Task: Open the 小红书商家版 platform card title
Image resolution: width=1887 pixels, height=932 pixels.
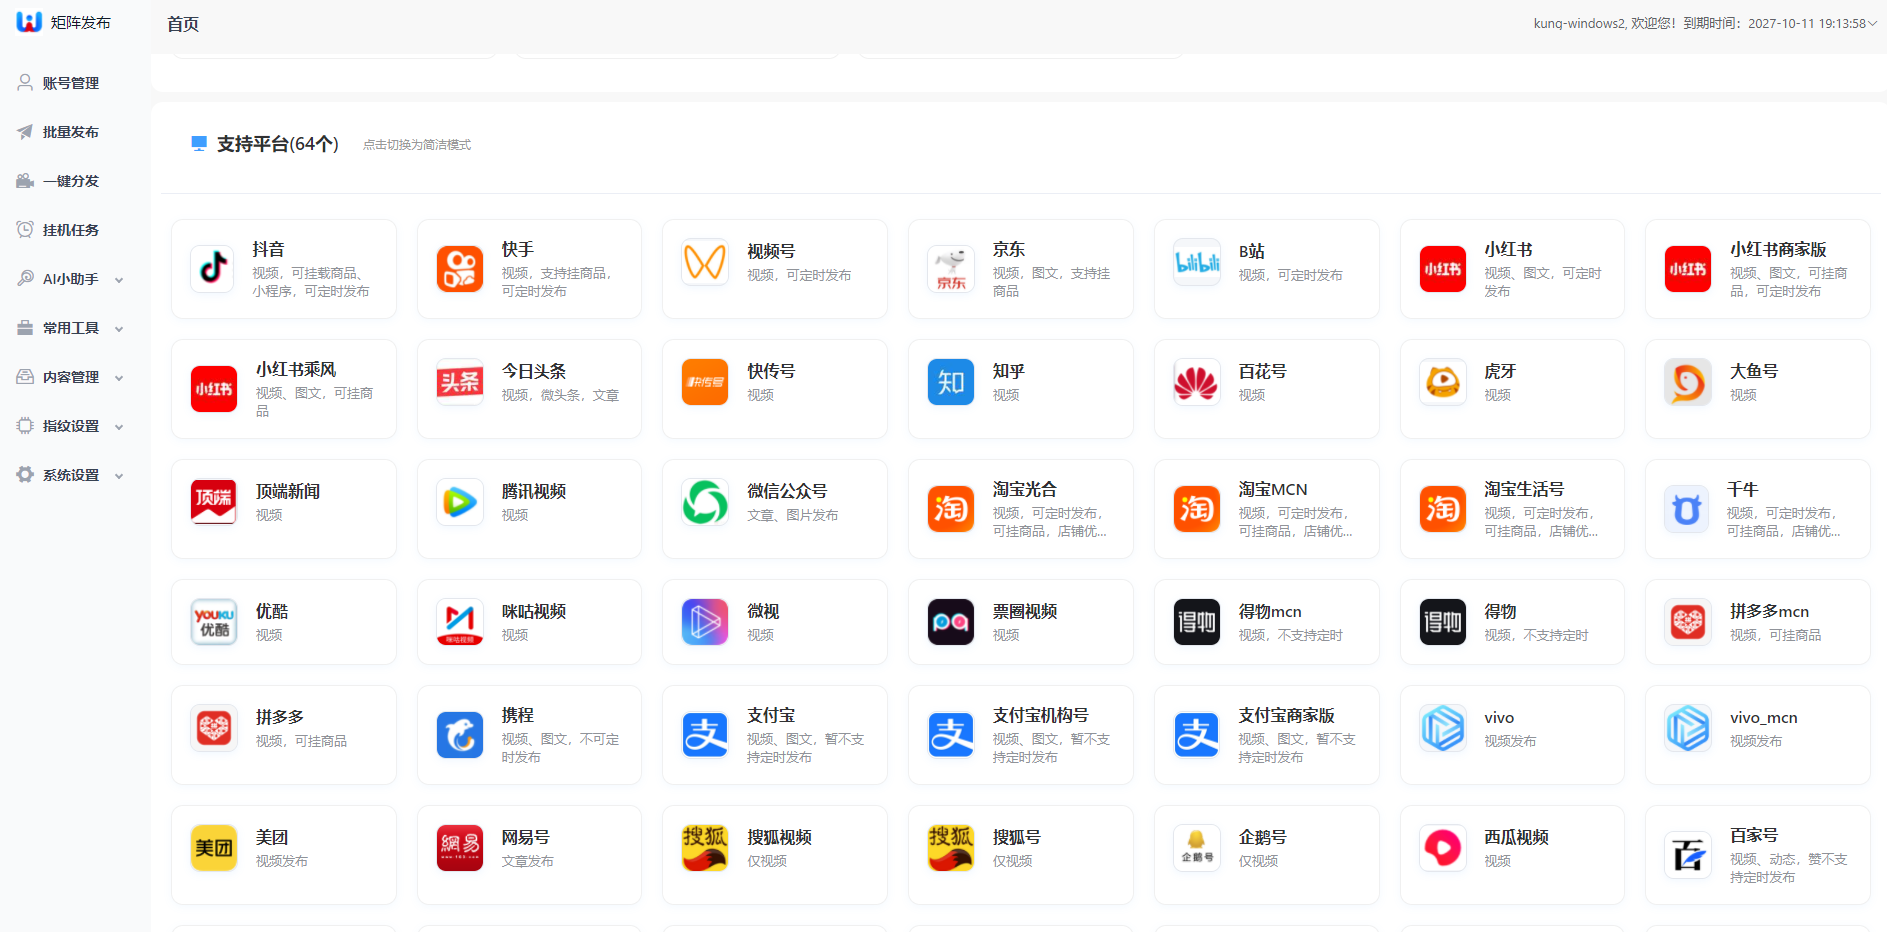Action: 1778,250
